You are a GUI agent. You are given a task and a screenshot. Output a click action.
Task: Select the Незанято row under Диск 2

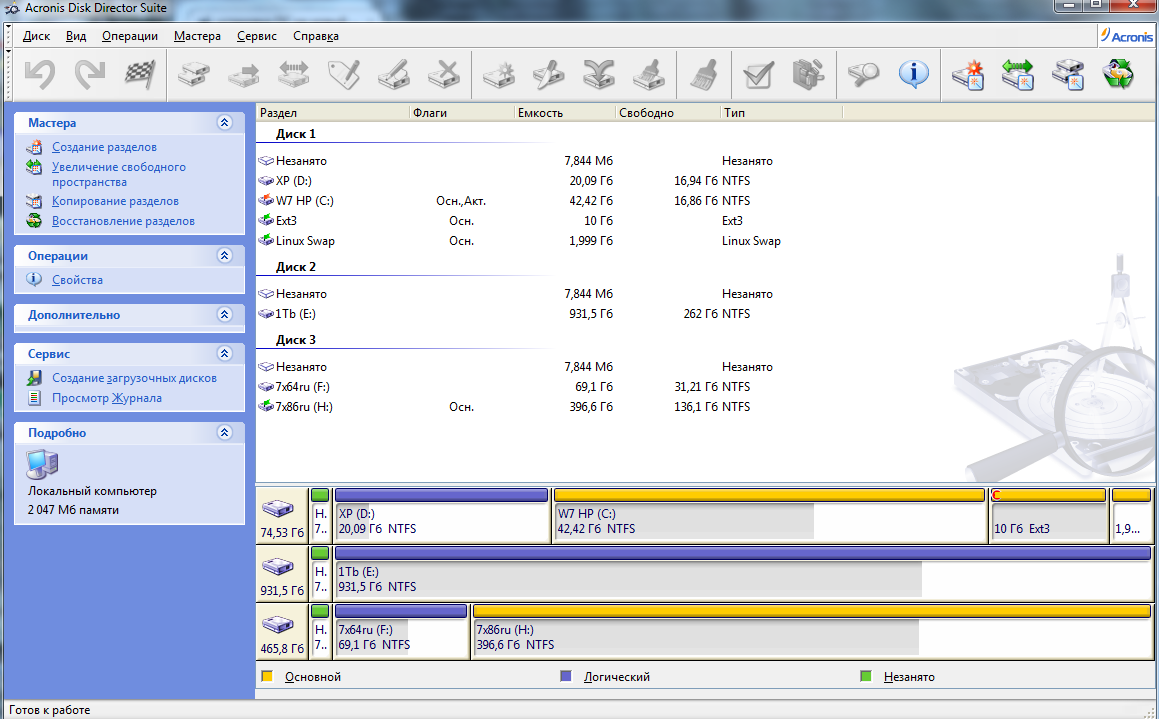tap(549, 294)
